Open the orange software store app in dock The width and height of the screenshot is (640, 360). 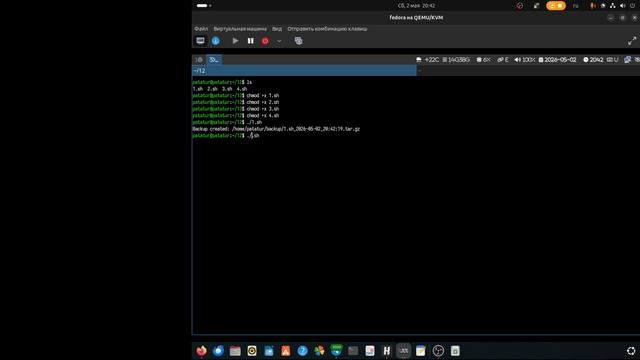click(286, 351)
